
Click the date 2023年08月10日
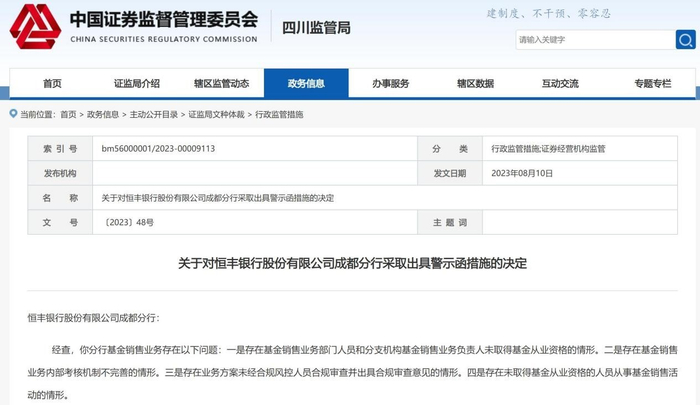point(522,173)
